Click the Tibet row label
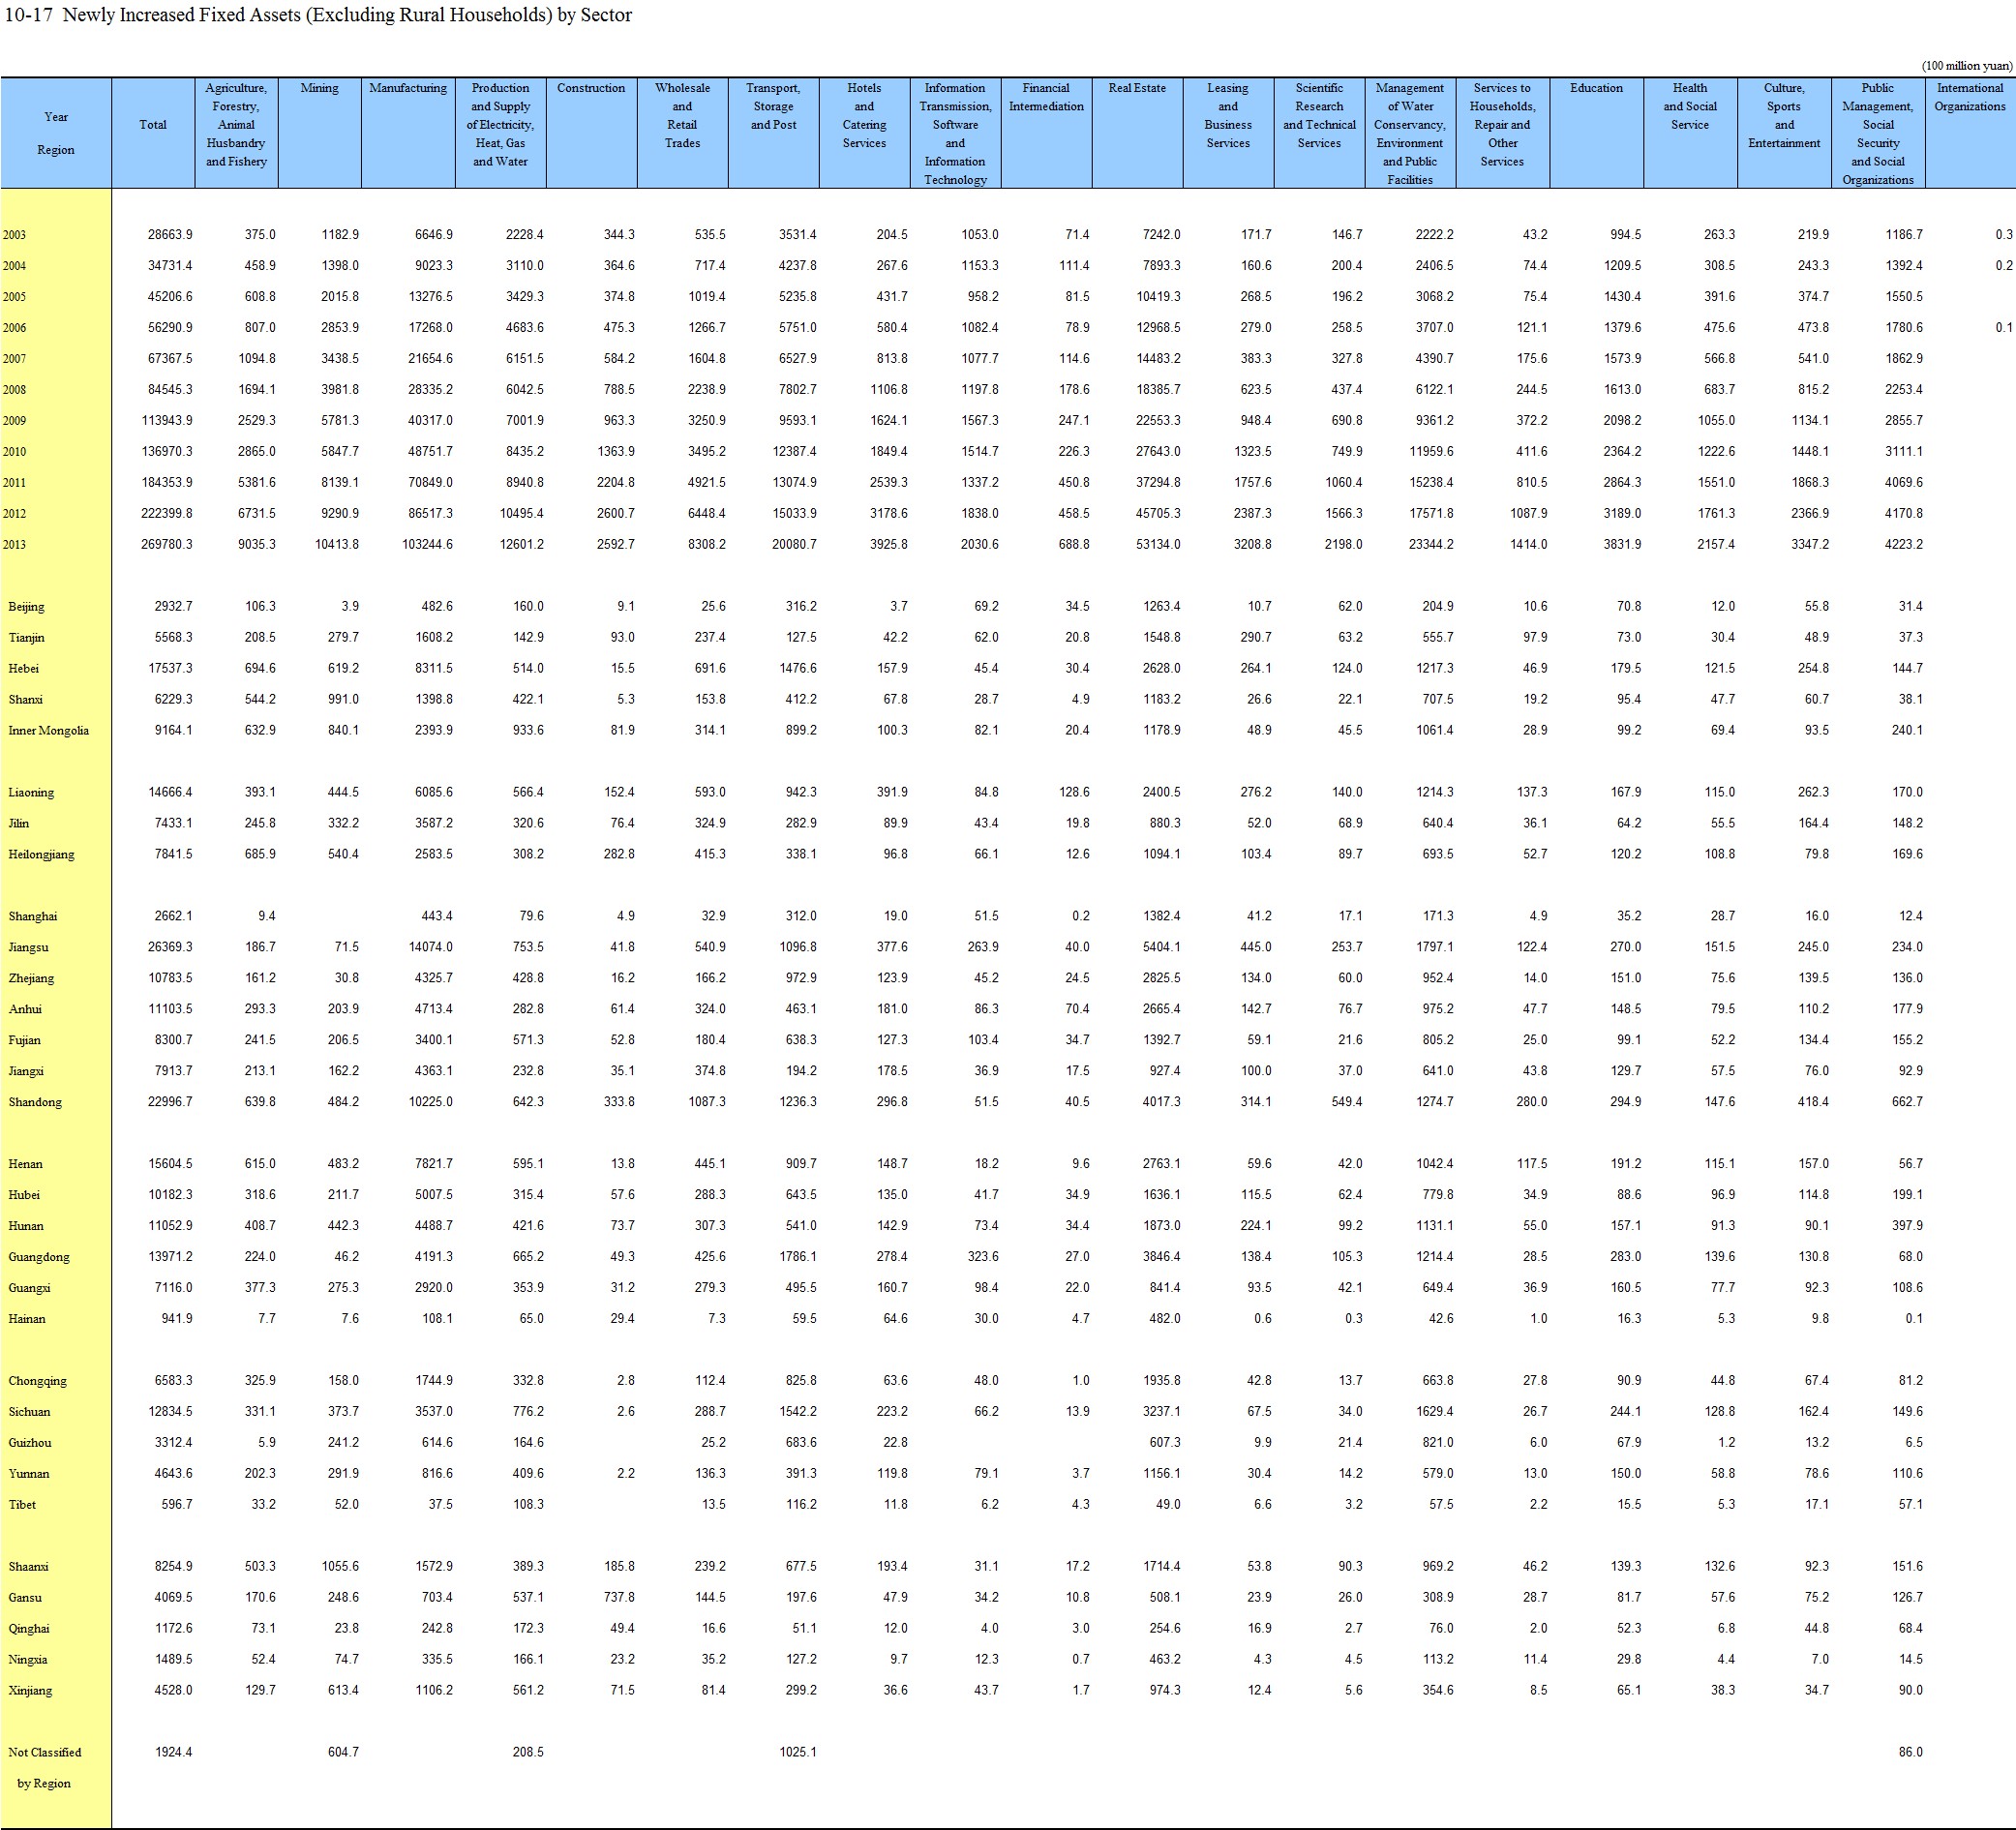Viewport: 2016px width, 1830px height. coord(22,1506)
